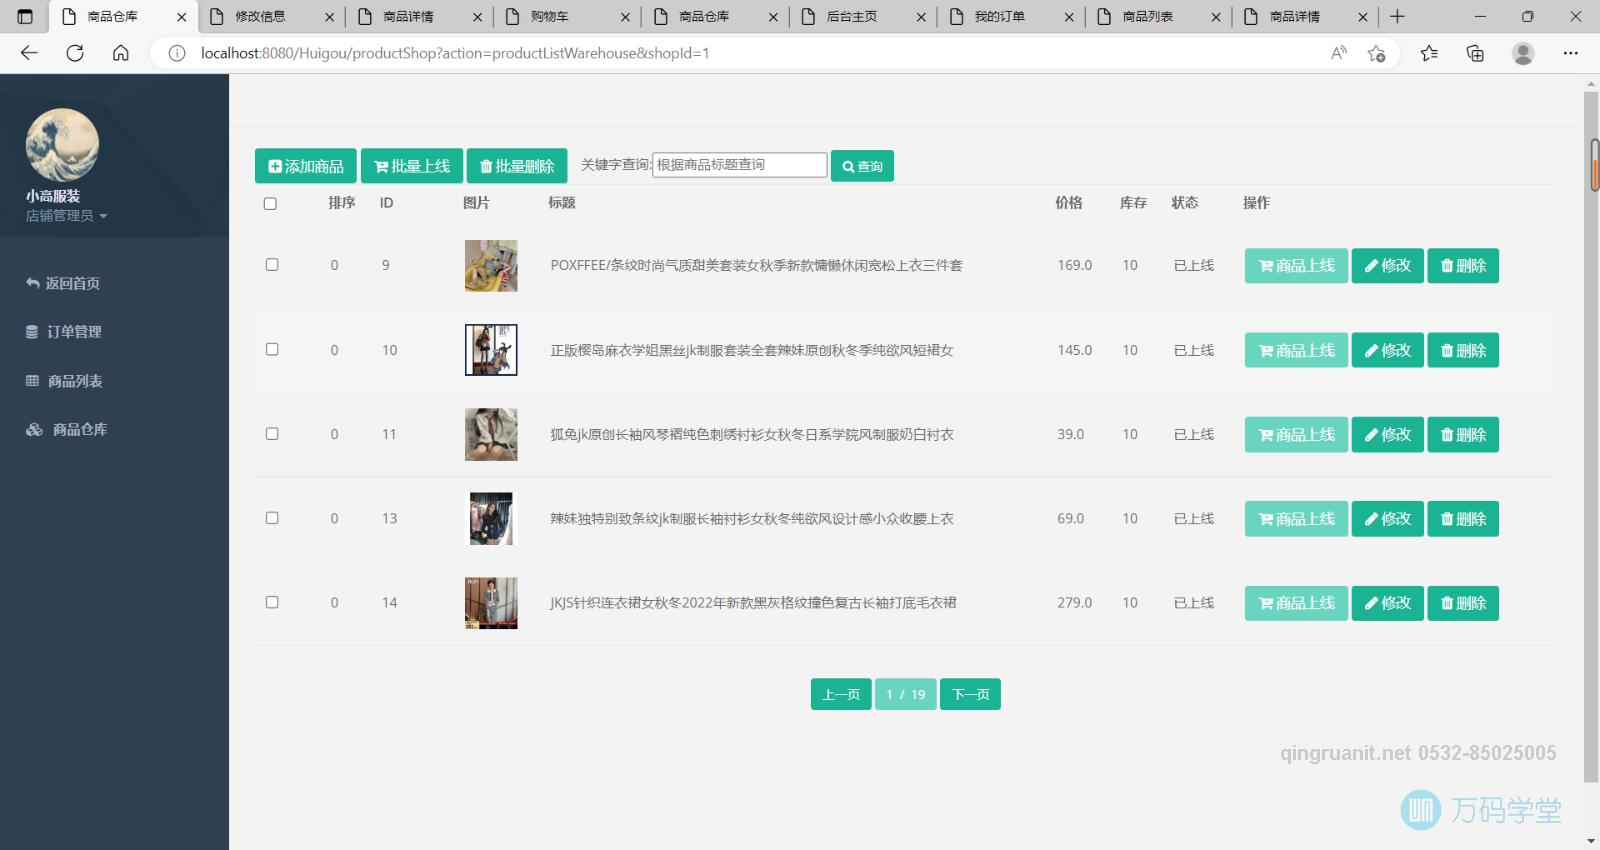This screenshot has width=1600, height=850.
Task: Open browser settings ellipsis menu
Action: click(1571, 53)
